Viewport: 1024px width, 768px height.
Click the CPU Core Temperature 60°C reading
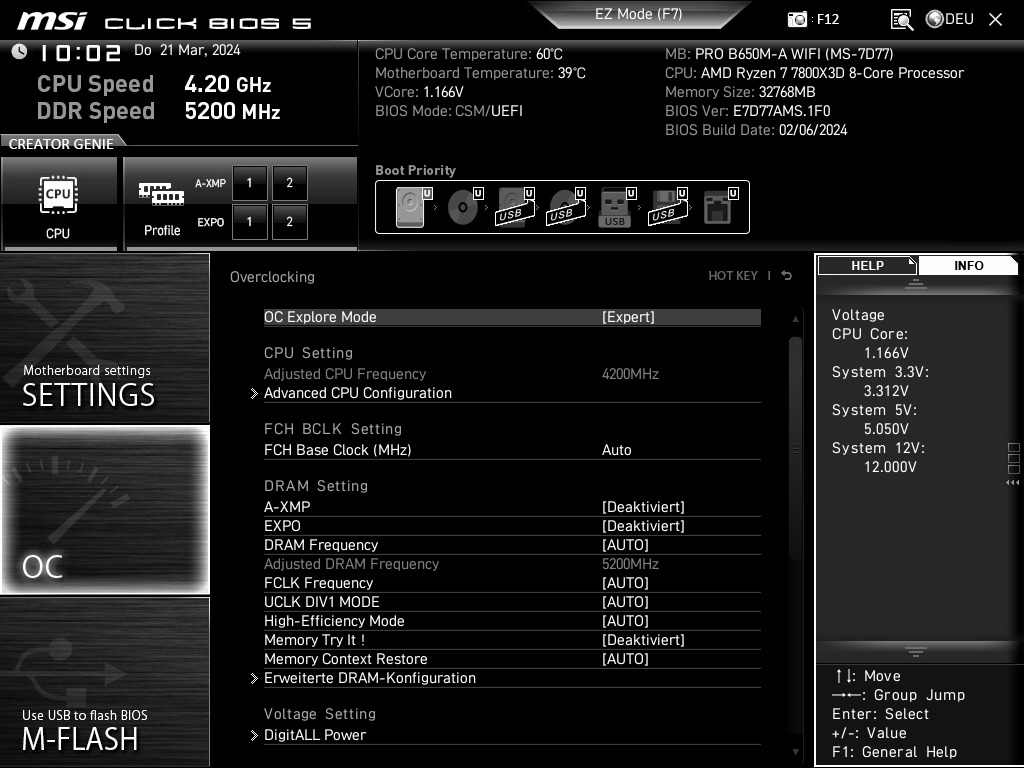point(468,54)
